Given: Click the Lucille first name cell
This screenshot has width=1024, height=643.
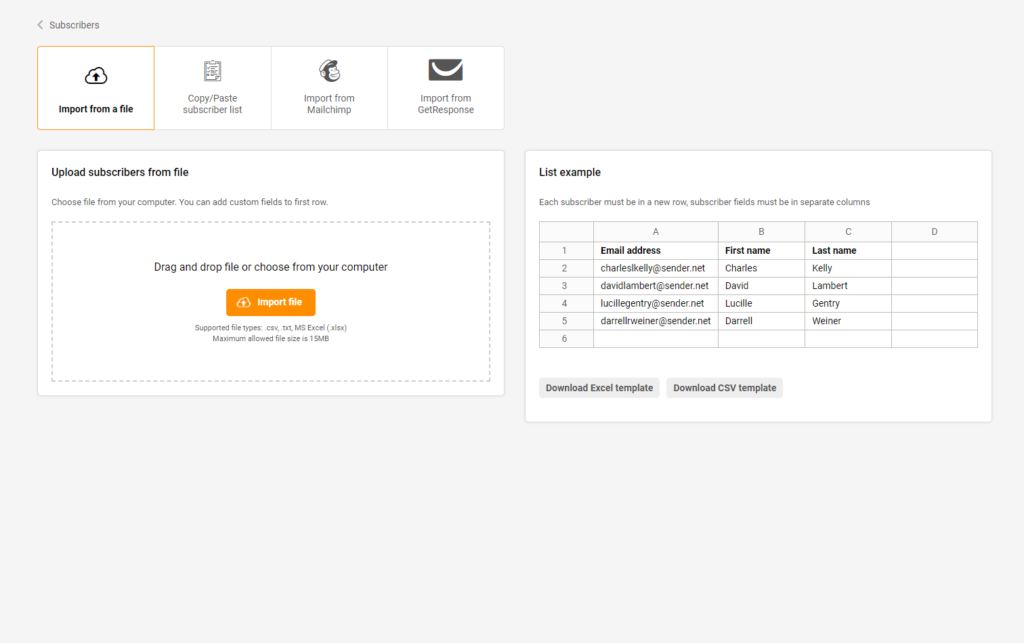Looking at the screenshot, I should (x=761, y=304).
